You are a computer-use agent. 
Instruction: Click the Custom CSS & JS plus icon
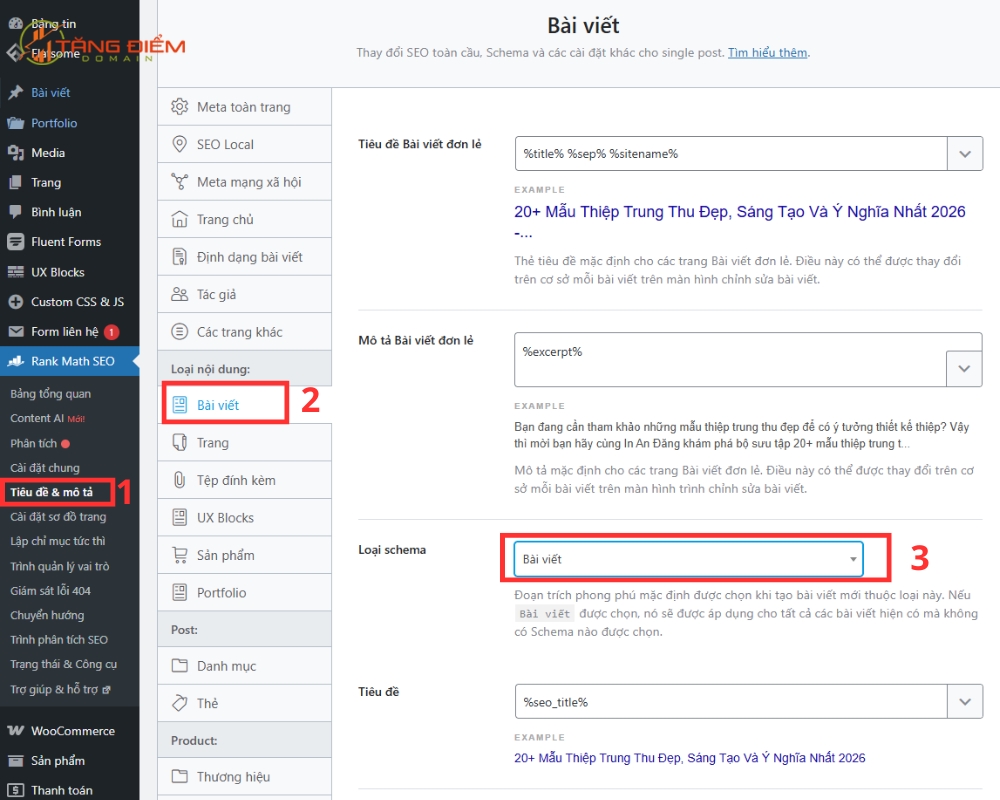point(16,302)
